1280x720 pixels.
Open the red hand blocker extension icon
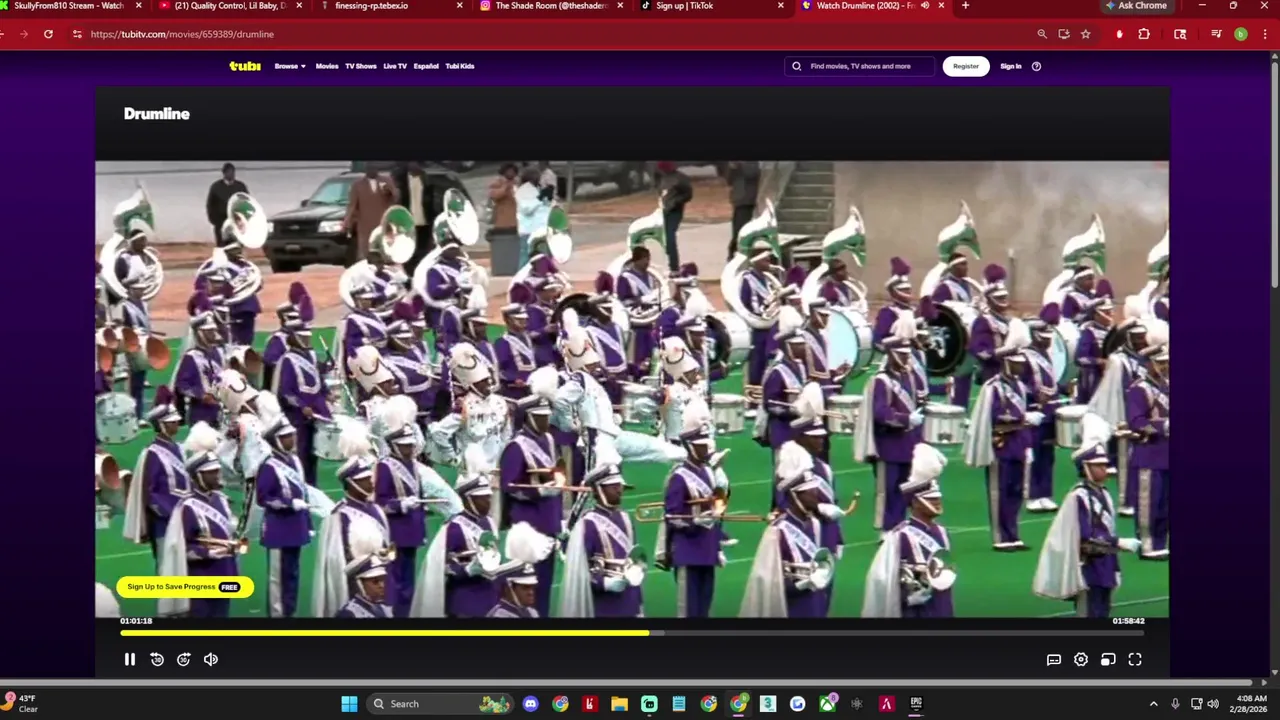(1119, 34)
